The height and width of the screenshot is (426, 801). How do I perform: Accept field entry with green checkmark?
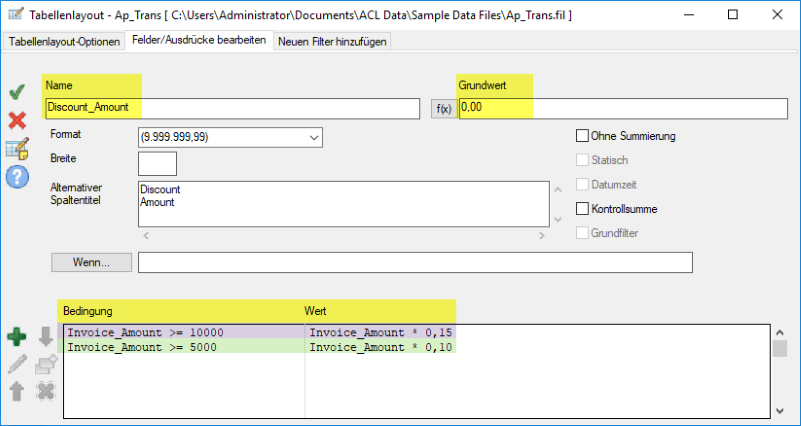coord(17,93)
